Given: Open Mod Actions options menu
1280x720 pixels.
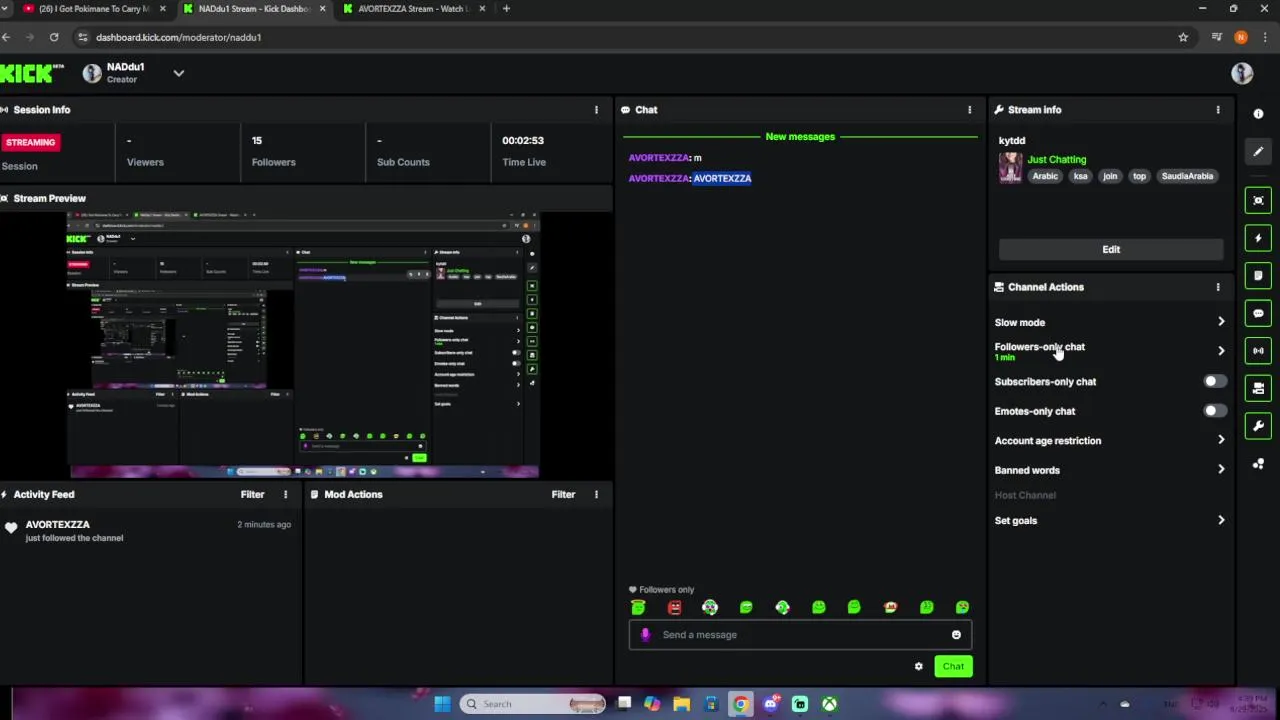Looking at the screenshot, I should [x=596, y=494].
